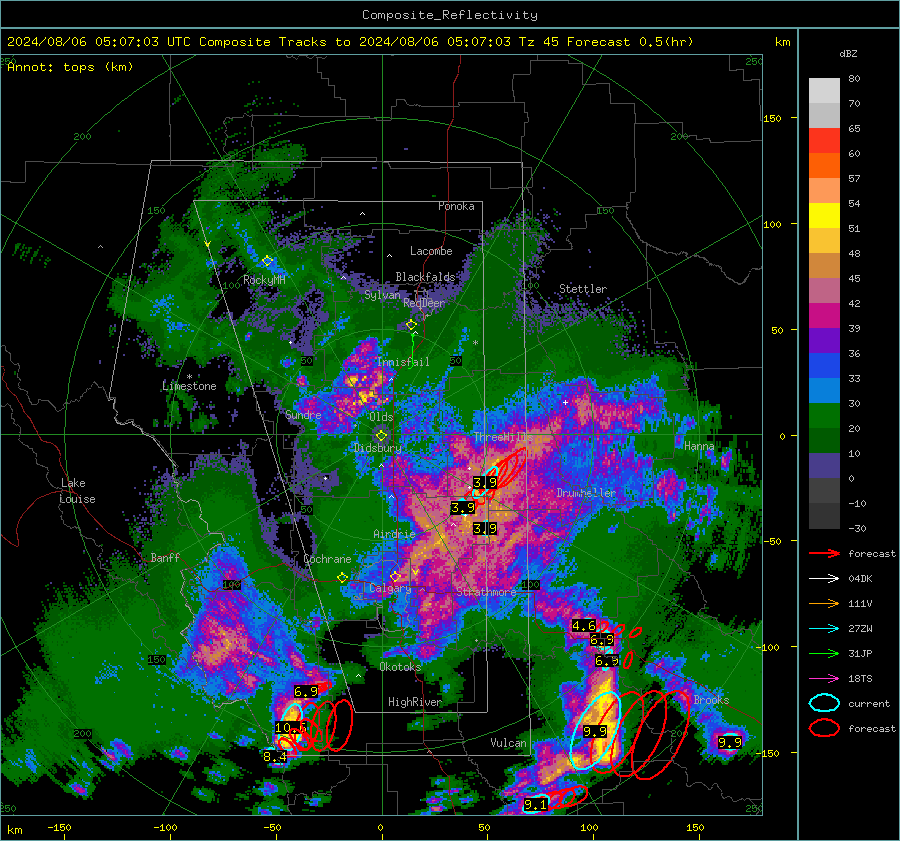Viewport: 900px width, 841px height.
Task: Select the 8.4 storm top label
Action: pos(274,757)
